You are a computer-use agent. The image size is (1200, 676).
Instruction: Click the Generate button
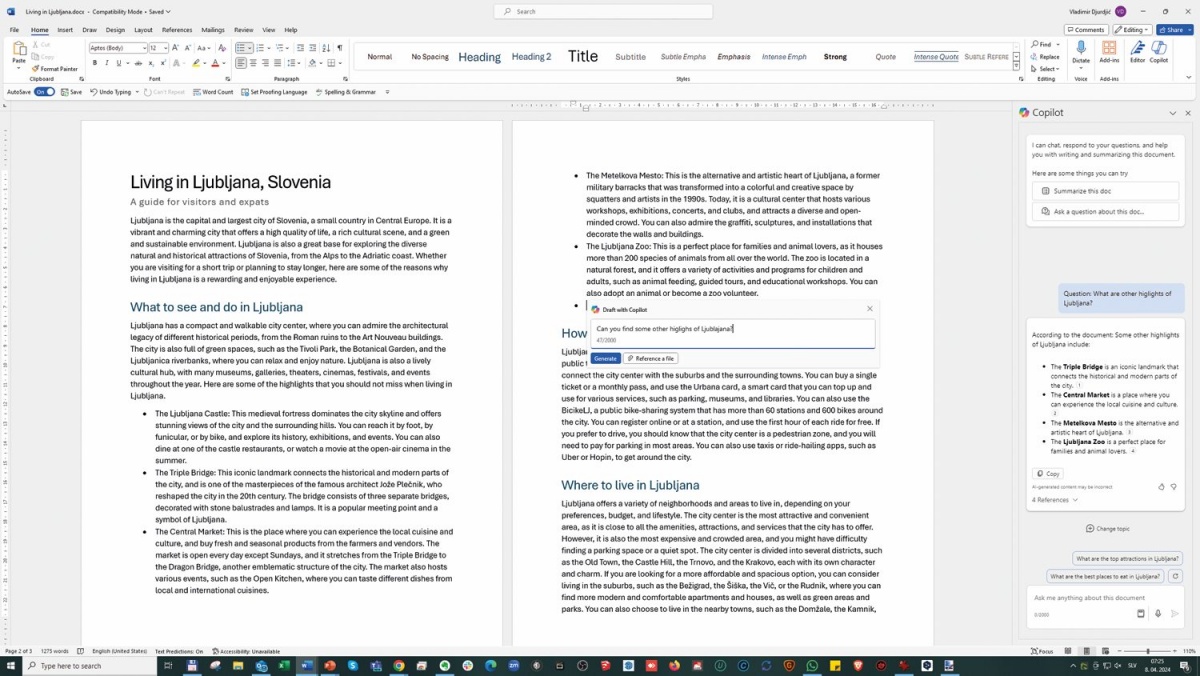[x=605, y=358]
